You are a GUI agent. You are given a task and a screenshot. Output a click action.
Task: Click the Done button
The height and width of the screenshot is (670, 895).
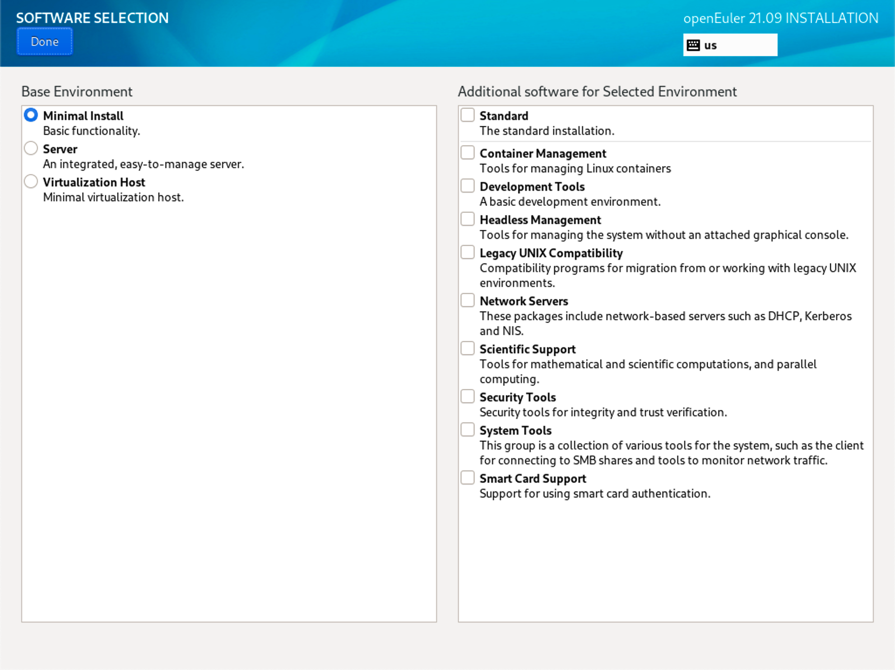(44, 42)
